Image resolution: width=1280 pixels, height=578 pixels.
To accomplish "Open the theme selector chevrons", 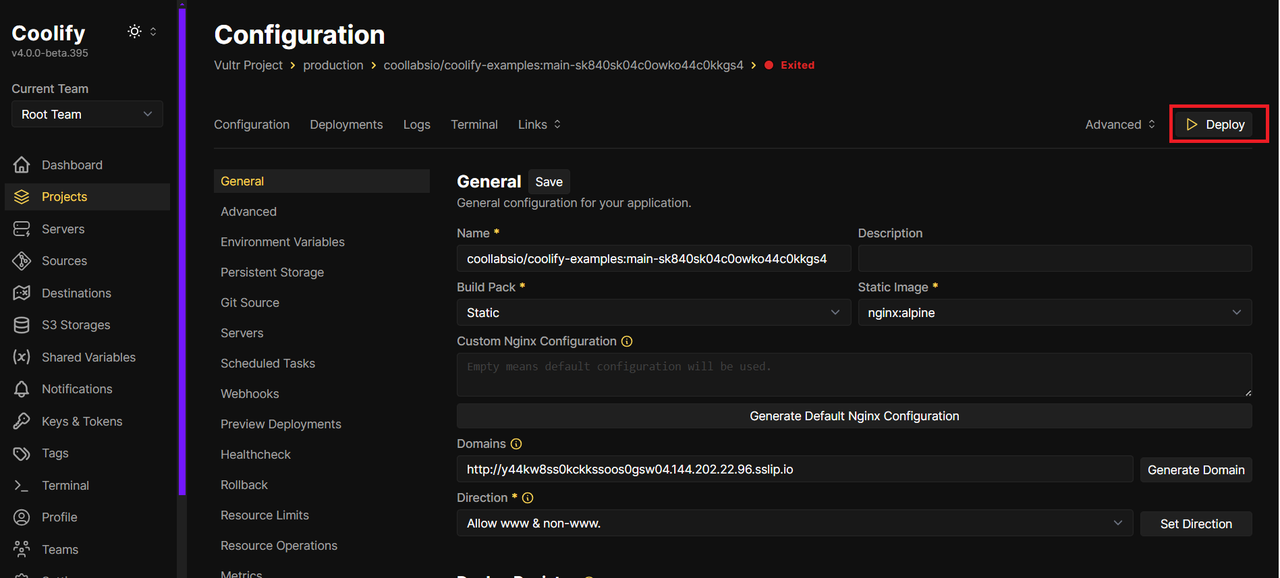I will coord(153,32).
